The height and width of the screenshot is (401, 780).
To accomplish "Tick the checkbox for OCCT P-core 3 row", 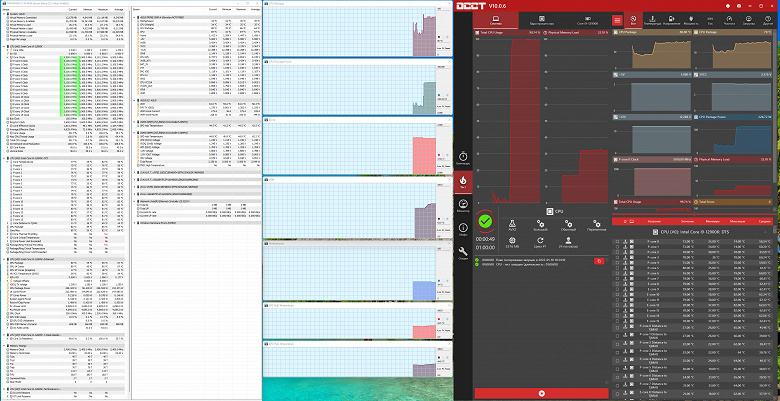I will [x=617, y=258].
